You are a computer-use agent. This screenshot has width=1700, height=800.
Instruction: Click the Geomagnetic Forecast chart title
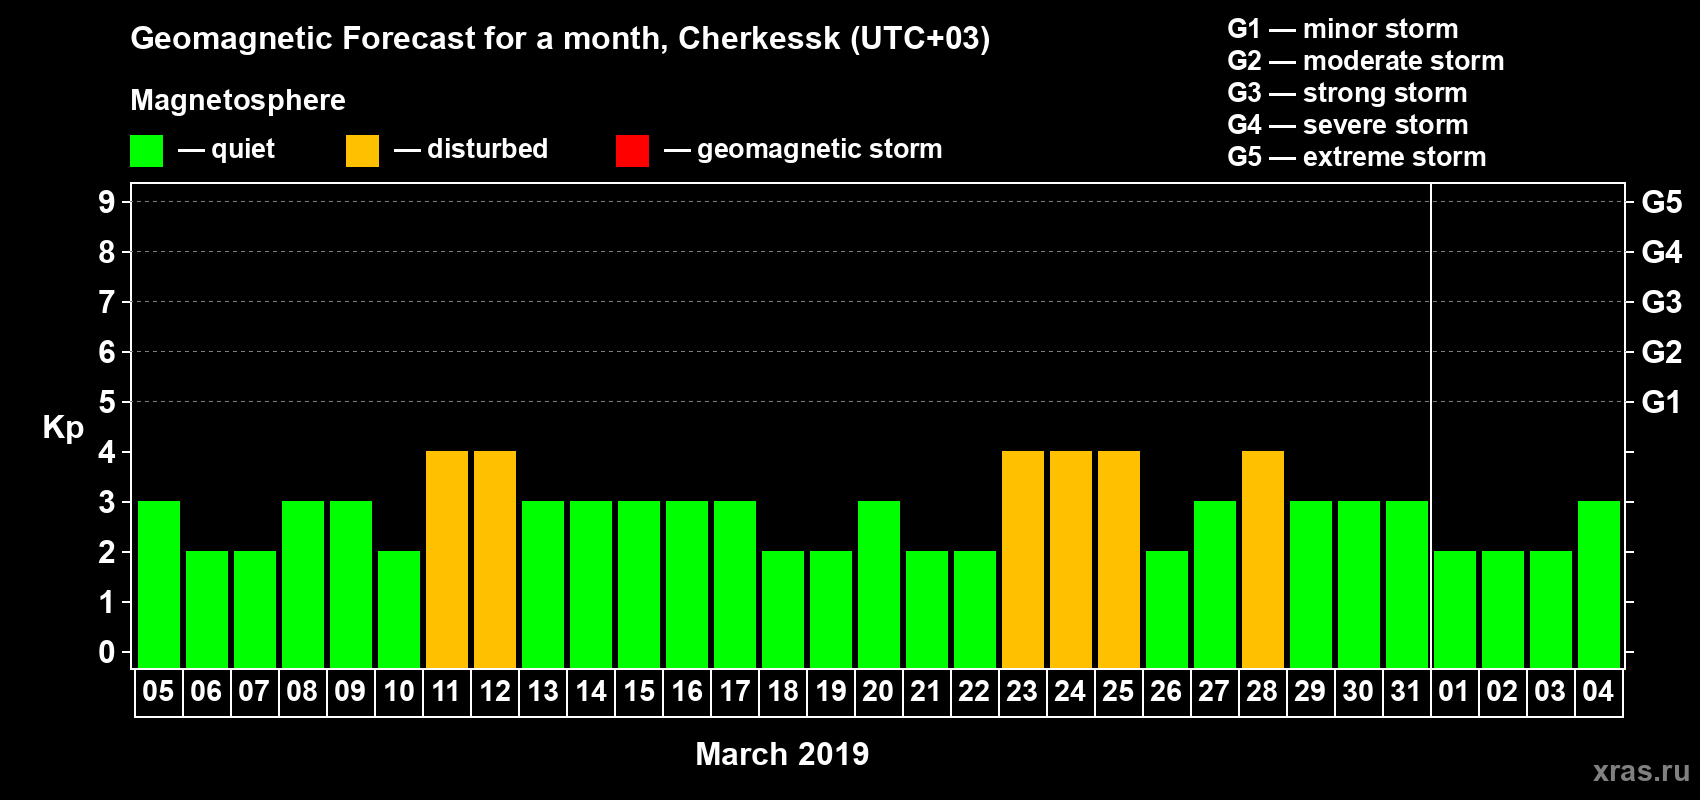[560, 39]
